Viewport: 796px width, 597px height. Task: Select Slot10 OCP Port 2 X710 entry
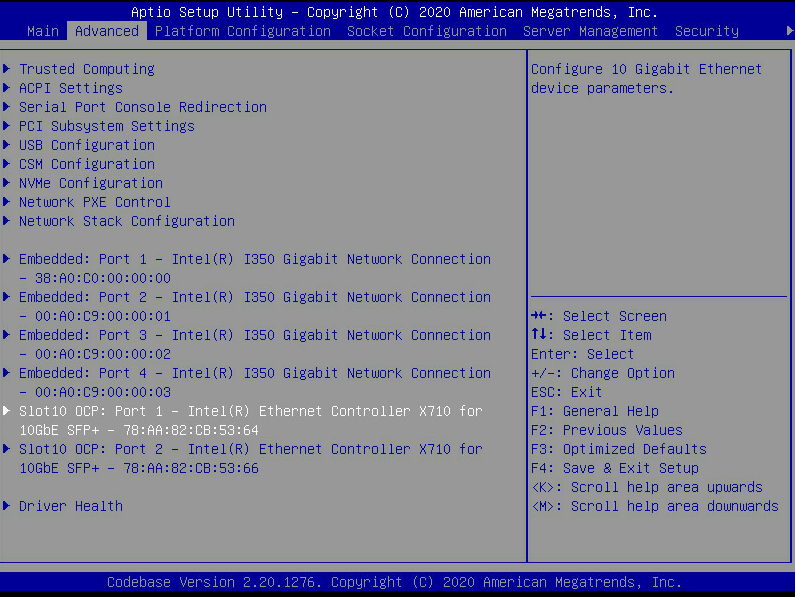(x=251, y=458)
